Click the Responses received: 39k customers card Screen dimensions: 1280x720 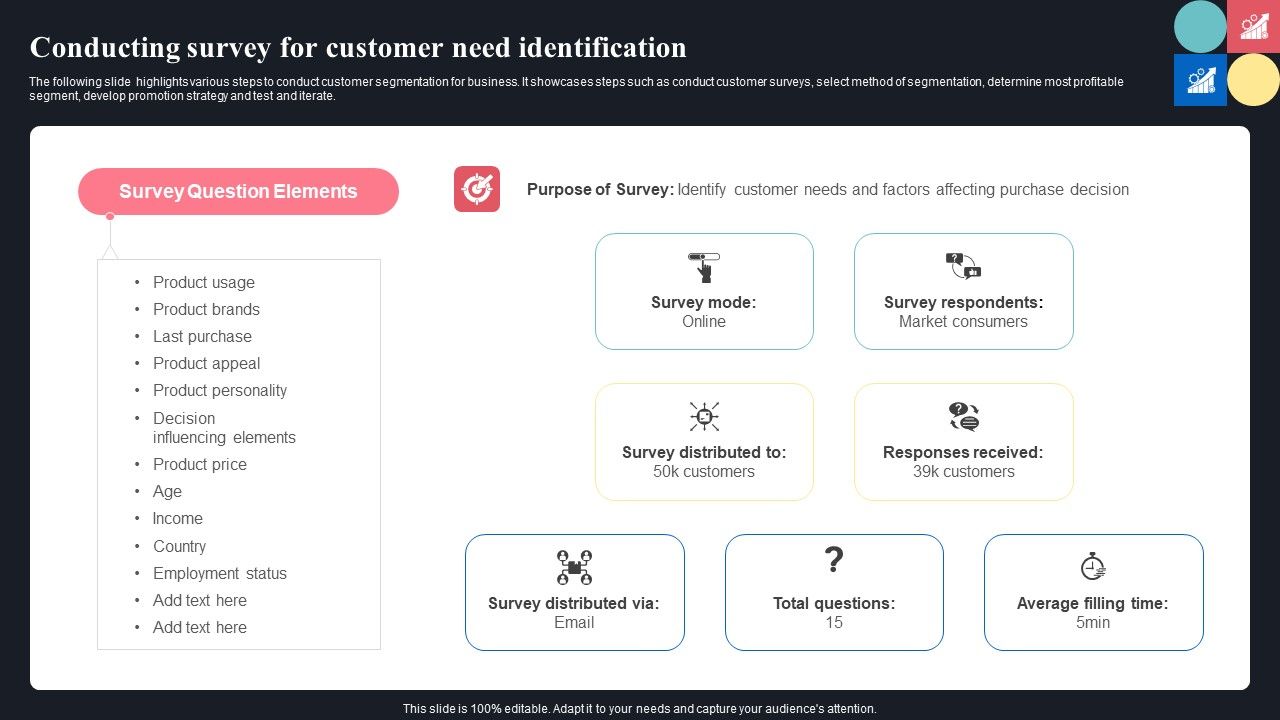[963, 441]
